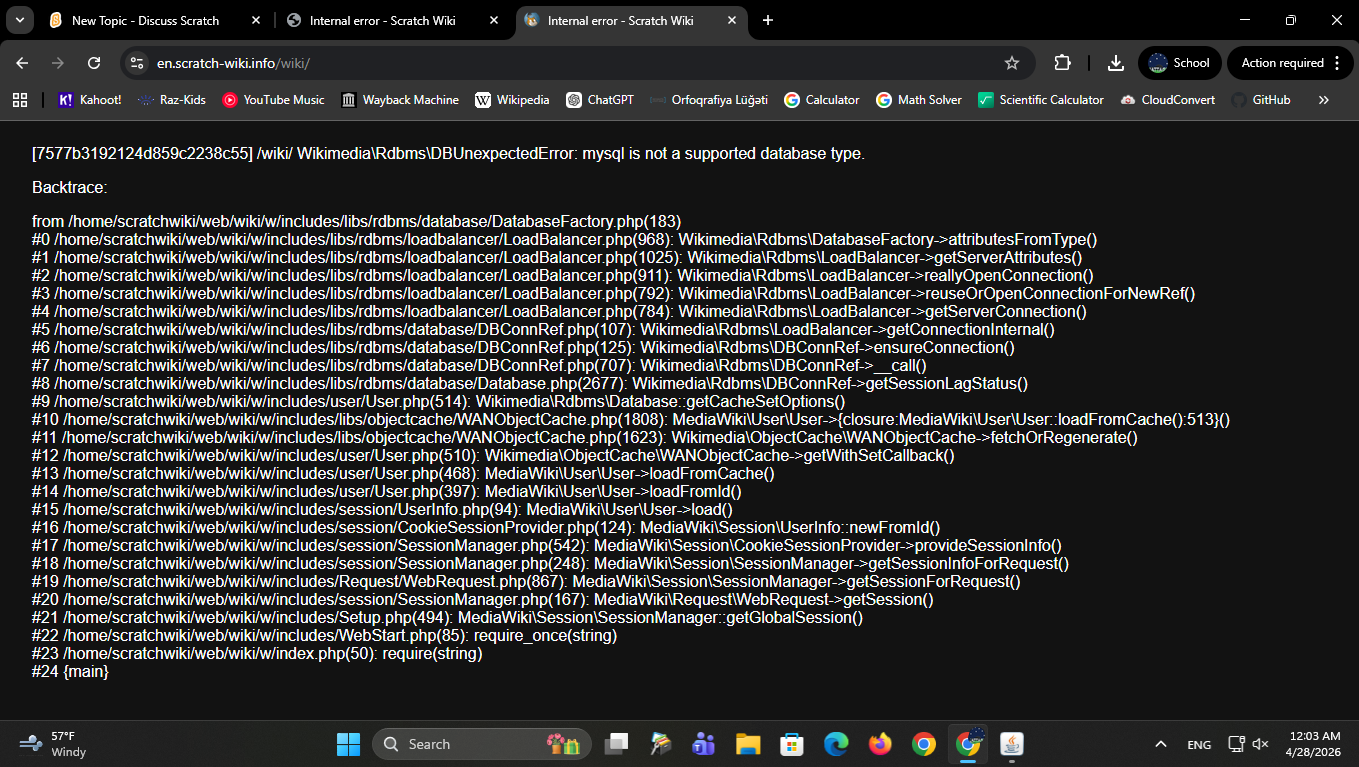Open the Math Solver bookmark
This screenshot has height=767, width=1359.
[918, 100]
